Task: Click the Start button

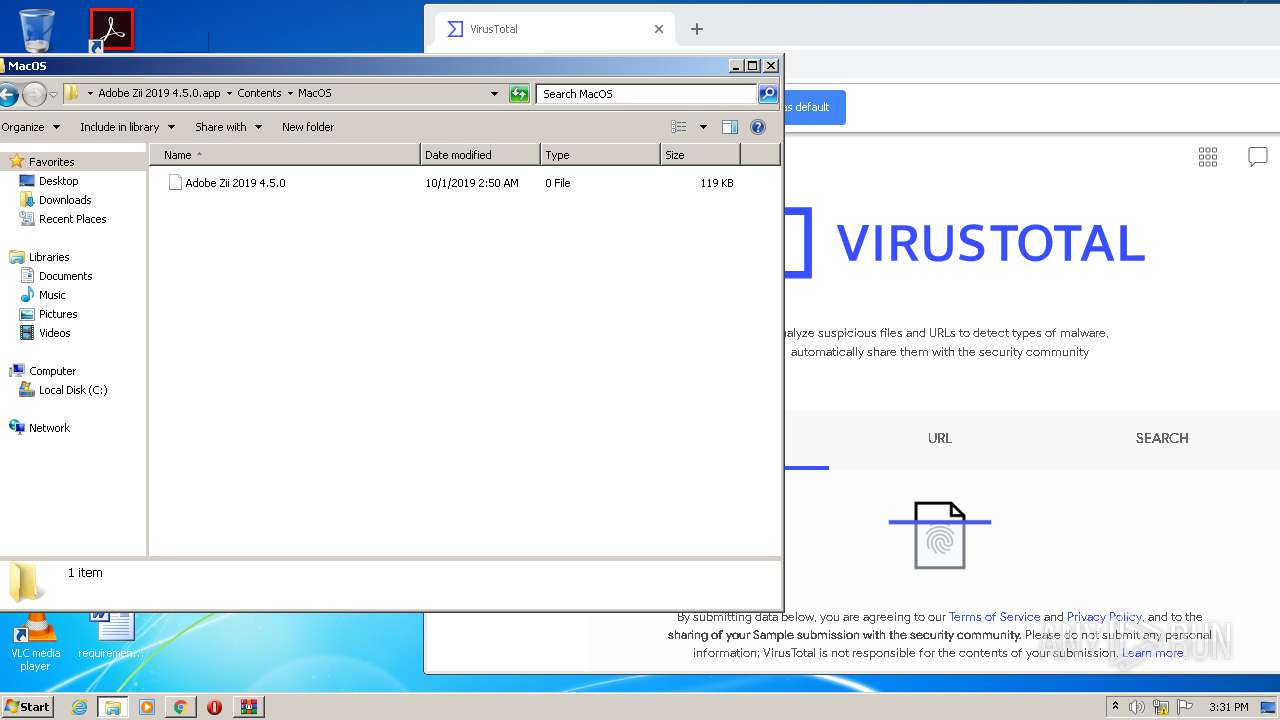Action: click(27, 707)
